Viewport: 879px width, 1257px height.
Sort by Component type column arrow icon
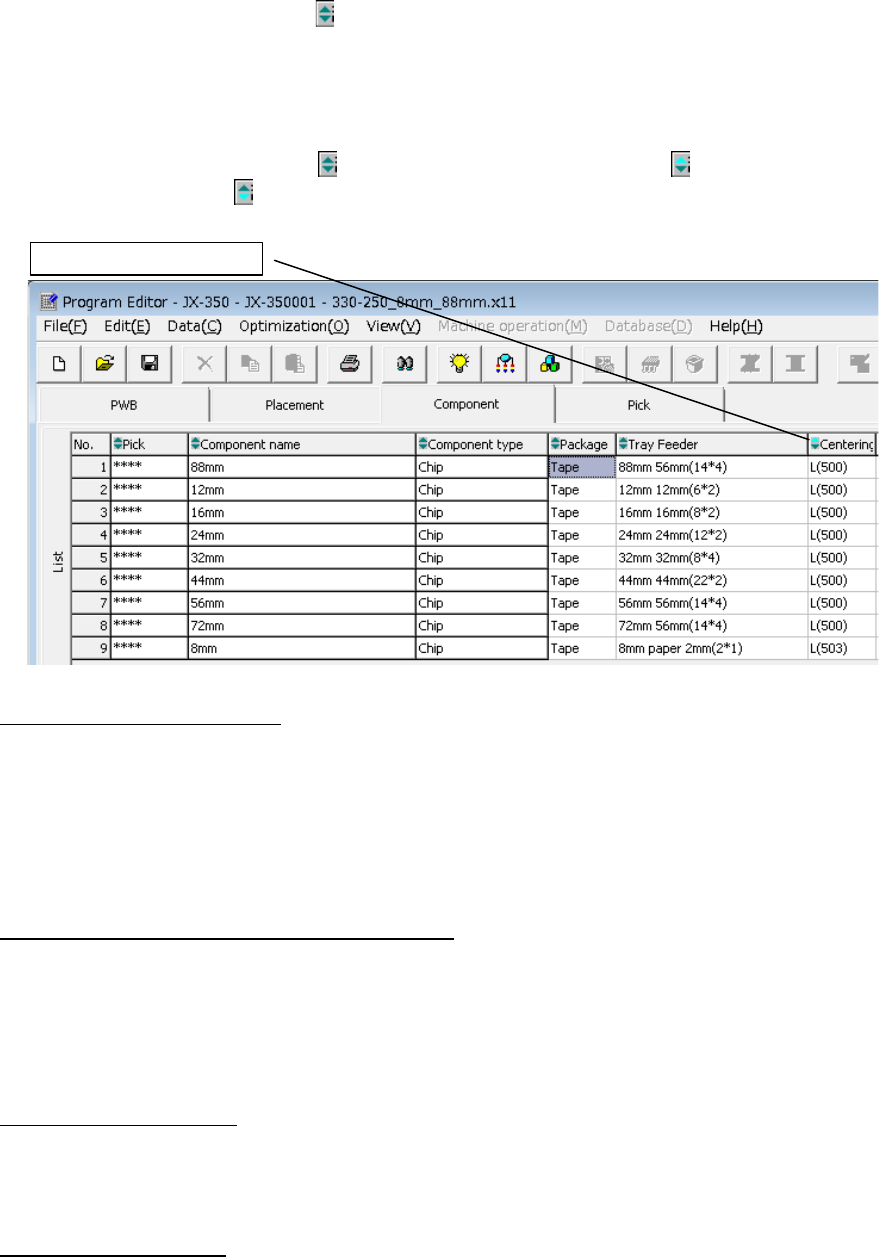pos(423,444)
